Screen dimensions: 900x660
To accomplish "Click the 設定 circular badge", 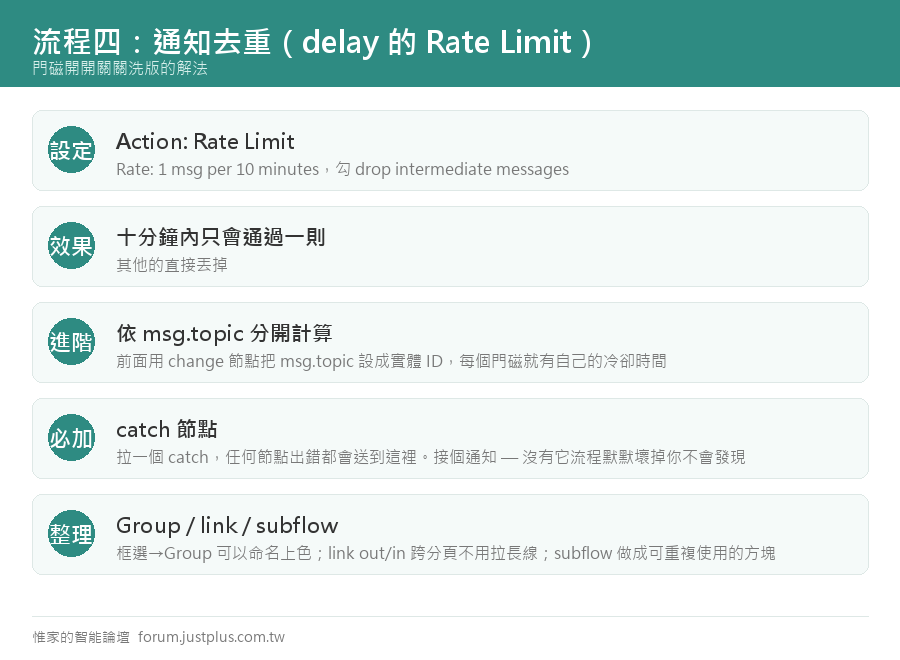I will [x=71, y=150].
